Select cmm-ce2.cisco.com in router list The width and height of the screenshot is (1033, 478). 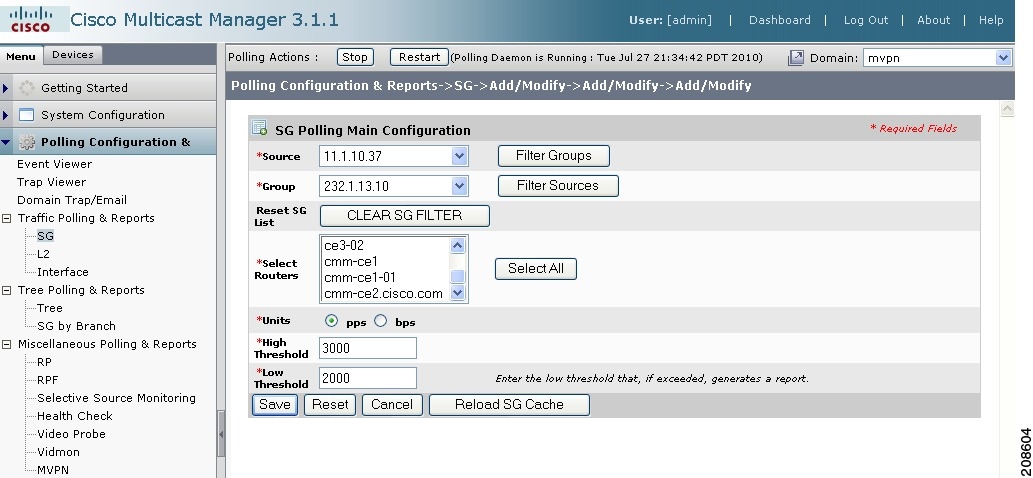coord(383,294)
